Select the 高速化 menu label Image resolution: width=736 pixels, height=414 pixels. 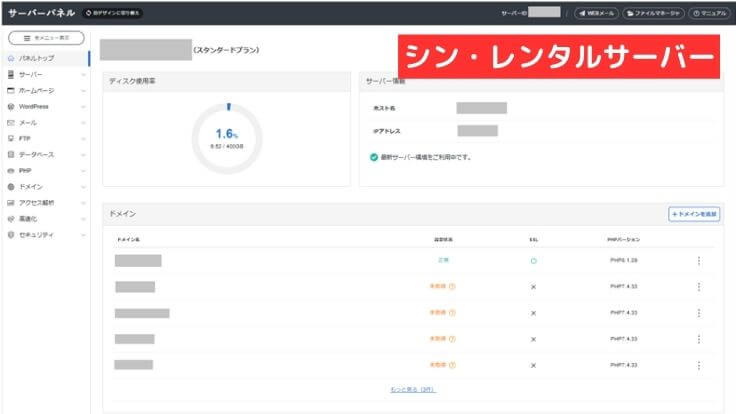click(x=28, y=219)
